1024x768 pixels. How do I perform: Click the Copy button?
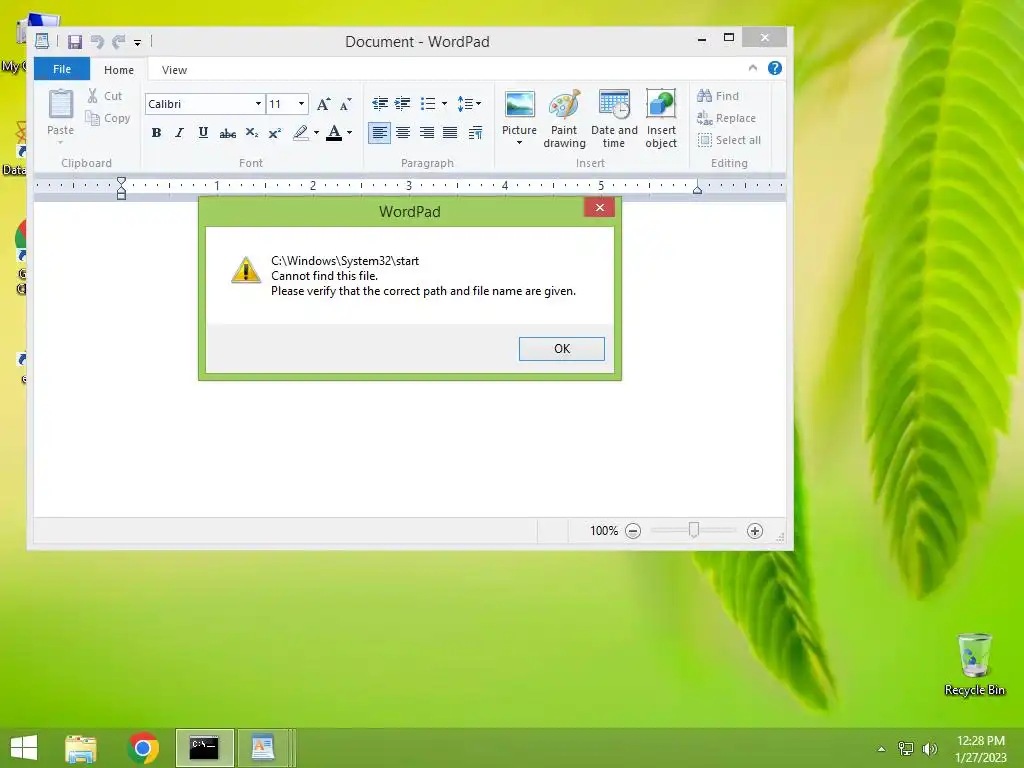coord(108,118)
